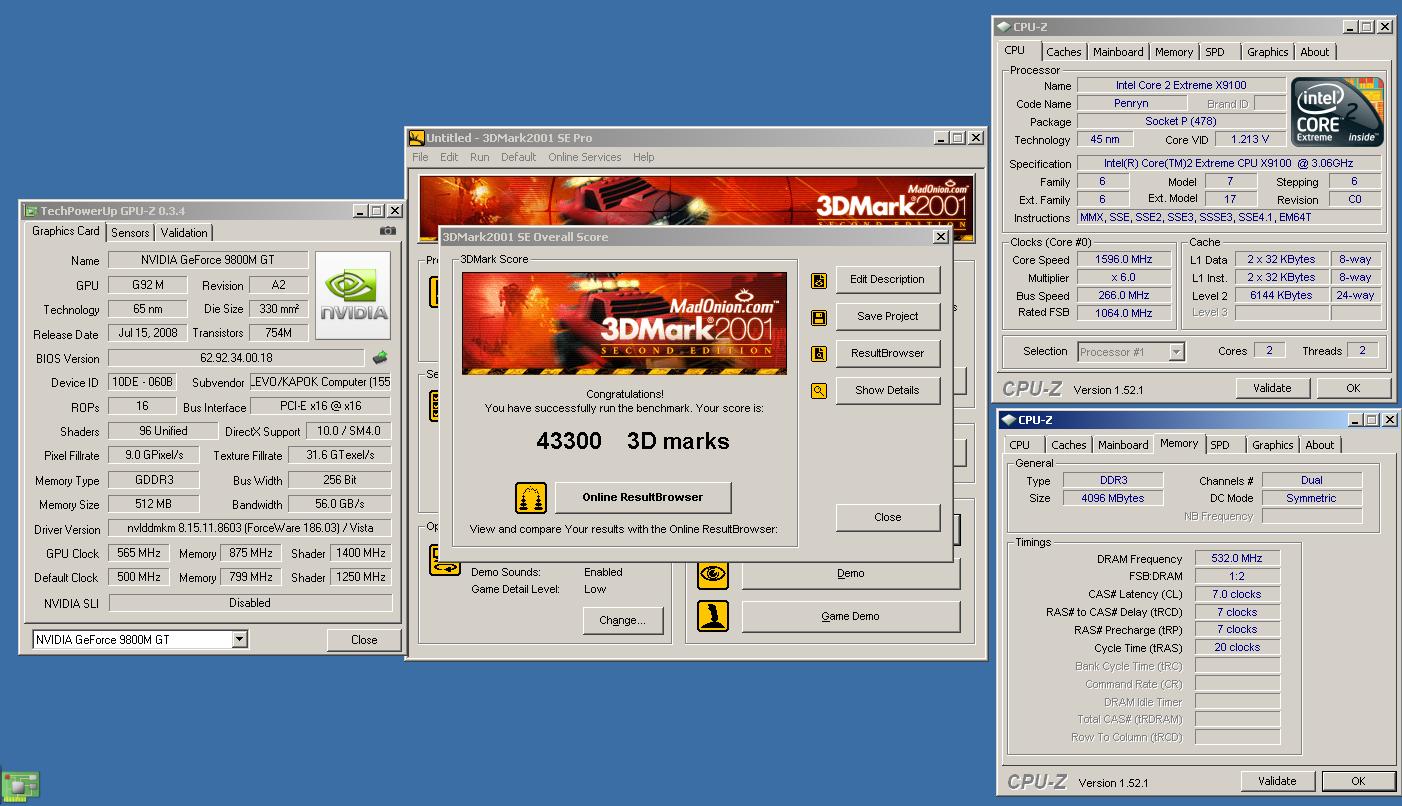Click the GPU Clock value 565 MHz
Screen dimensions: 1402x806
(x=138, y=553)
